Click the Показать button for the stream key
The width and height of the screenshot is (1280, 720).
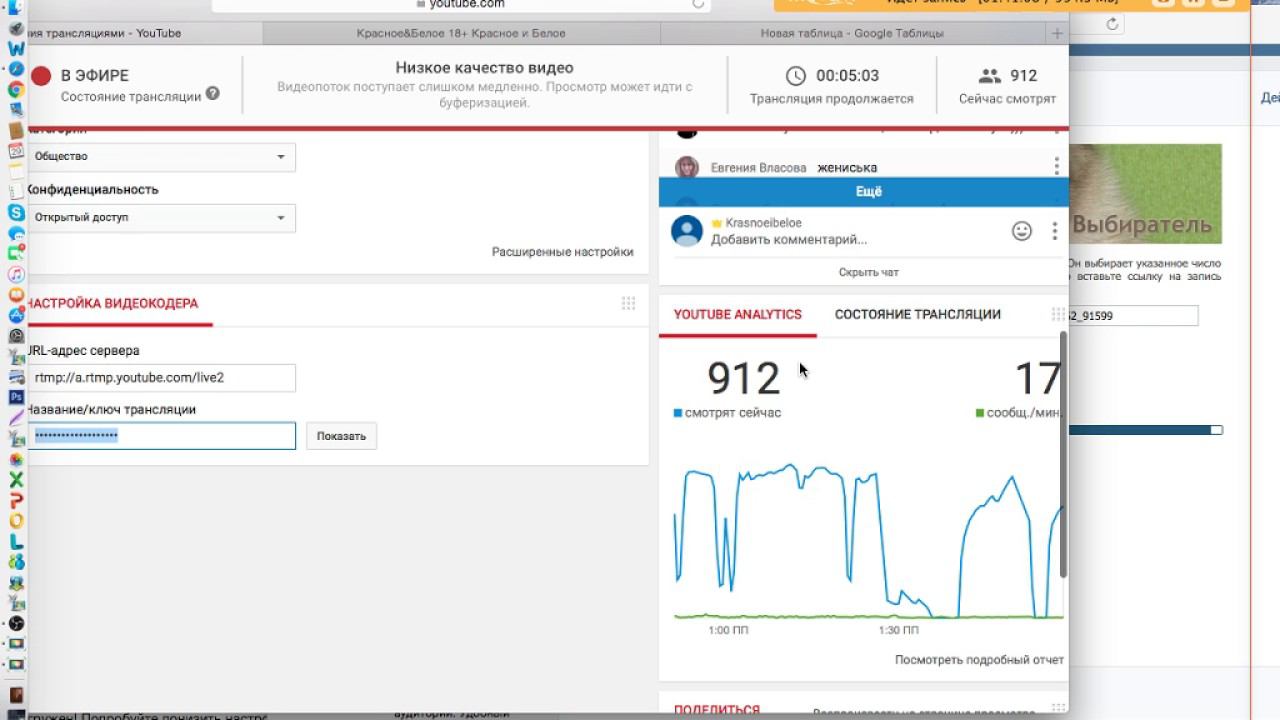(x=341, y=436)
